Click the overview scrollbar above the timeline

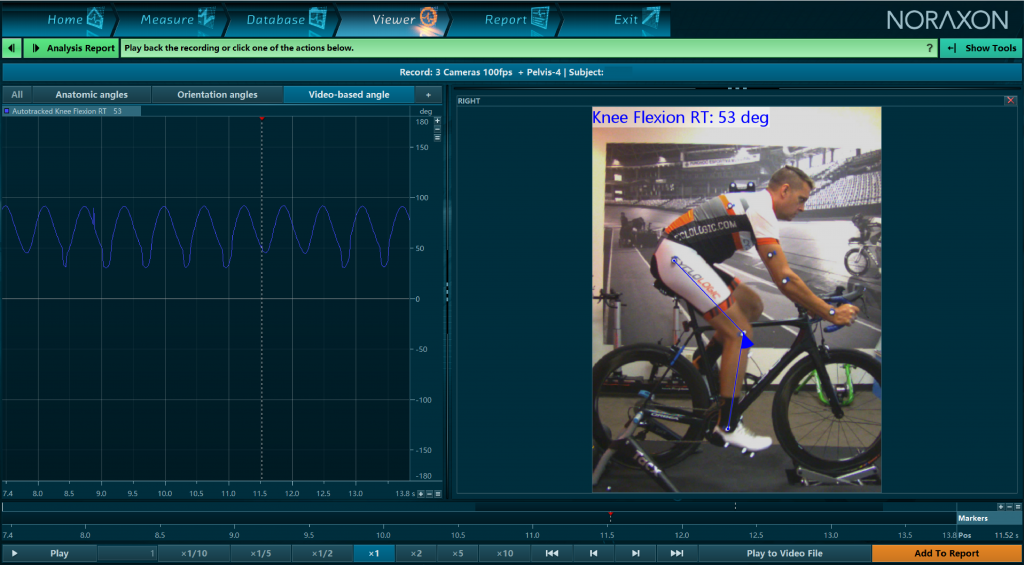(x=479, y=507)
